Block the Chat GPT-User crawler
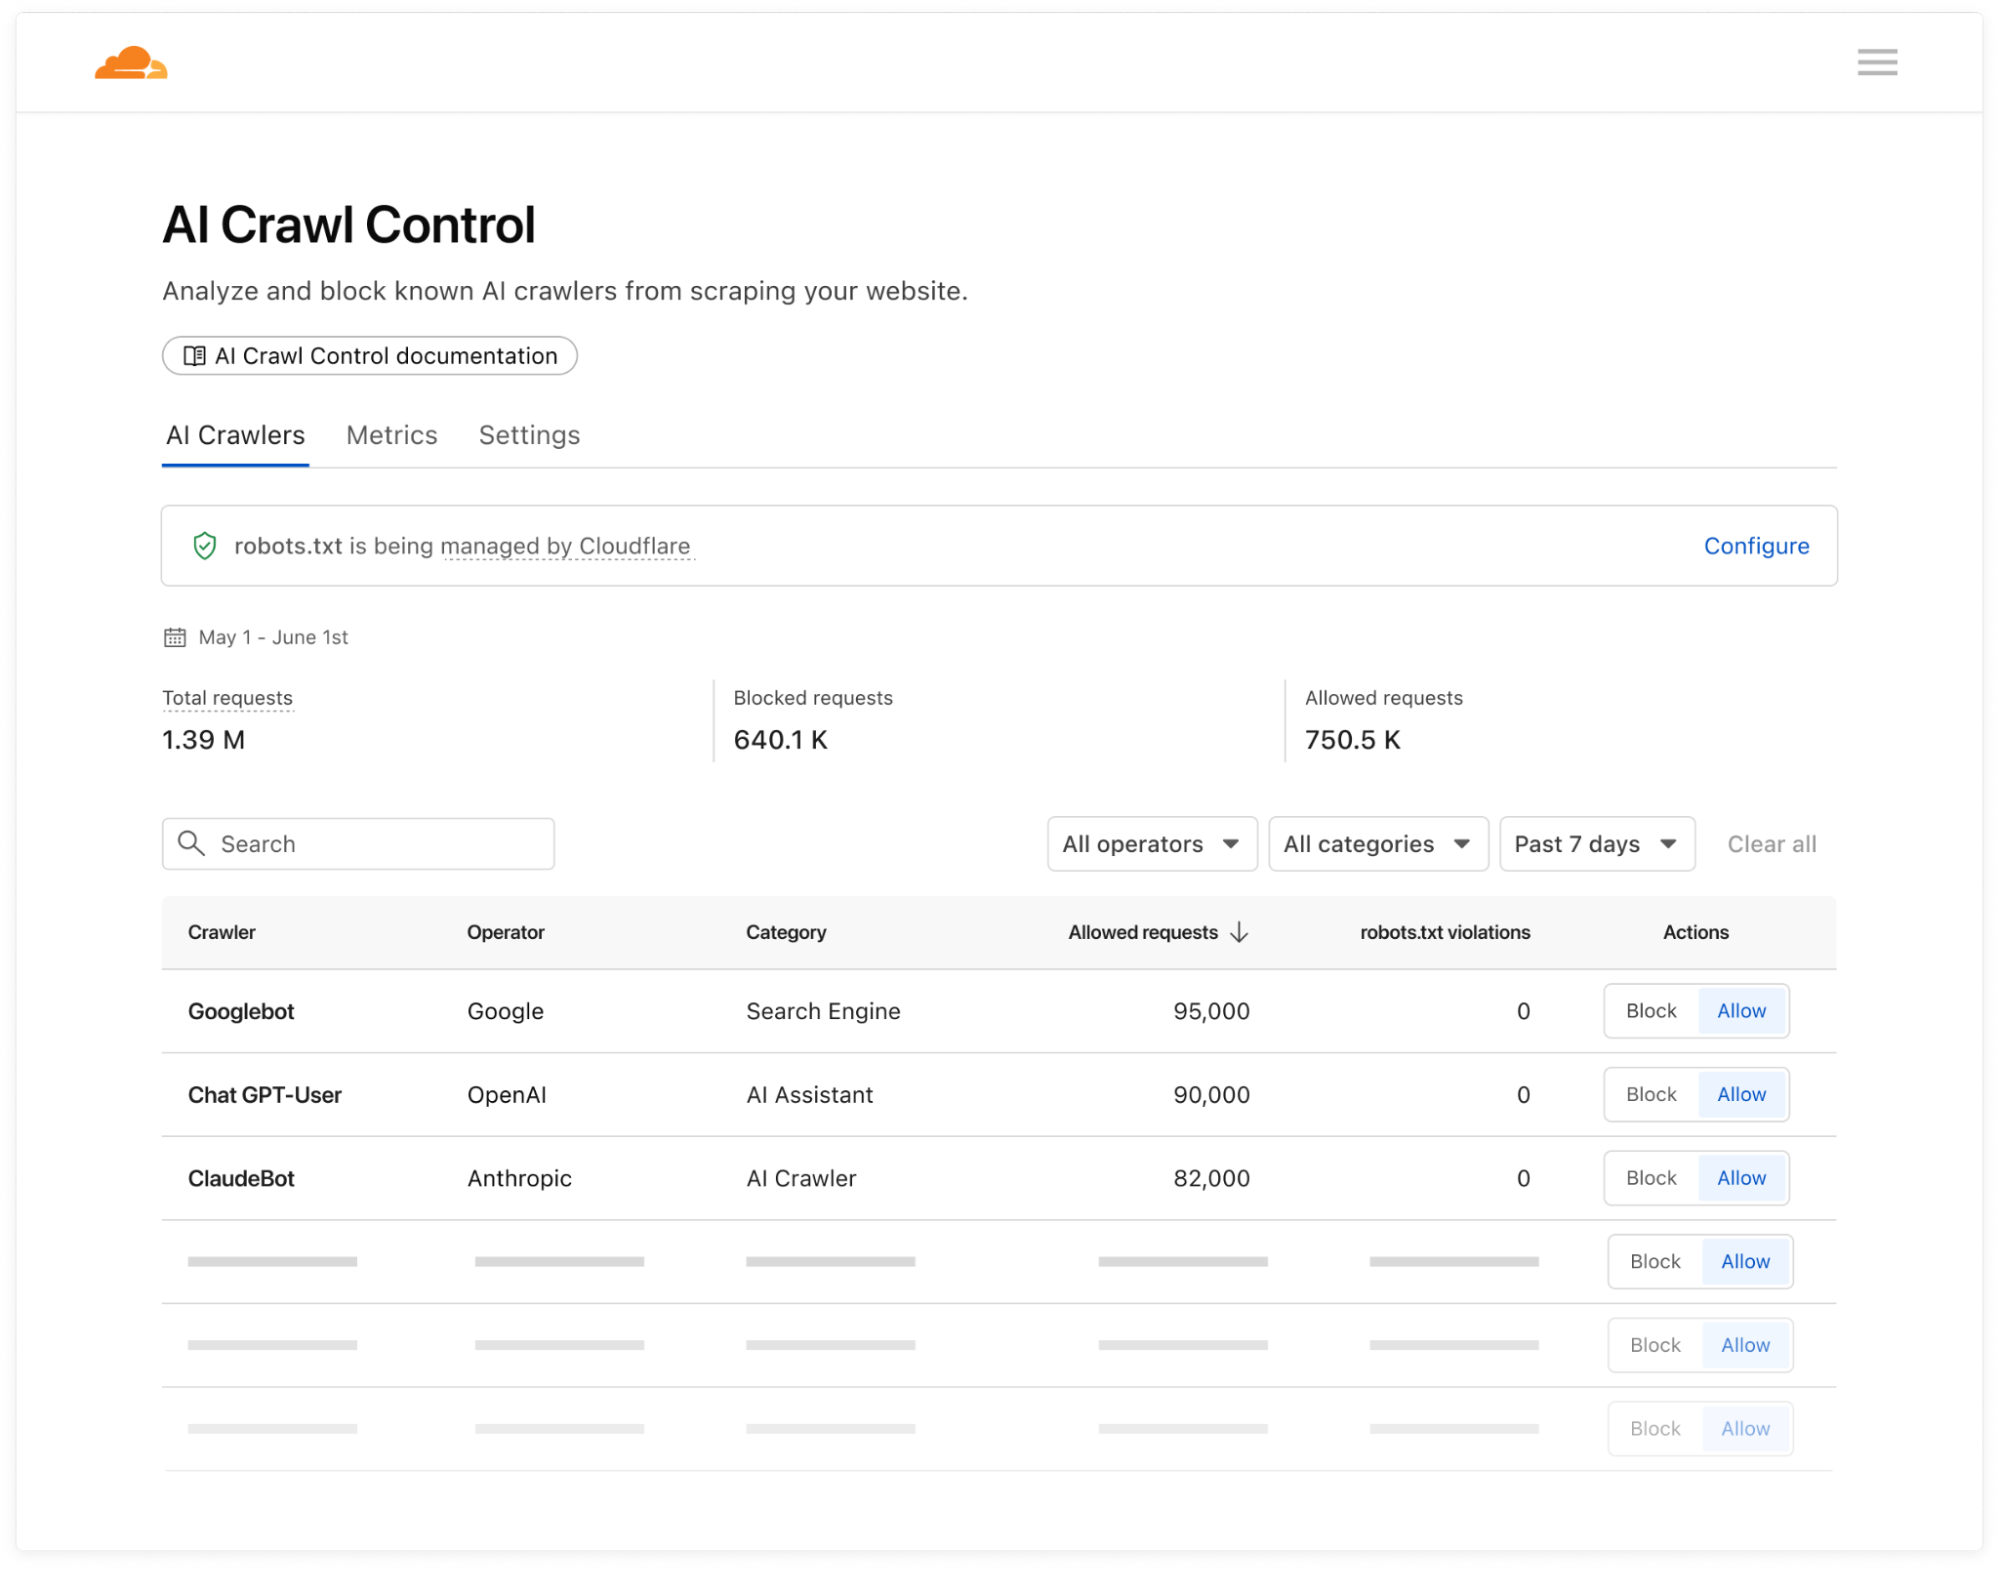The width and height of the screenshot is (1999, 1570). click(1650, 1094)
